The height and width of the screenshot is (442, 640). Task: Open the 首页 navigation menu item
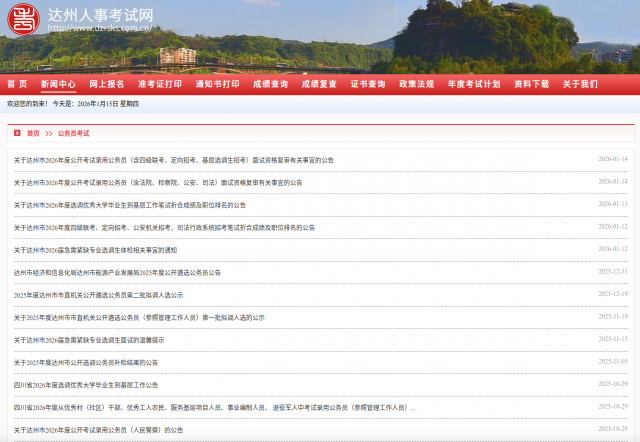[x=17, y=84]
